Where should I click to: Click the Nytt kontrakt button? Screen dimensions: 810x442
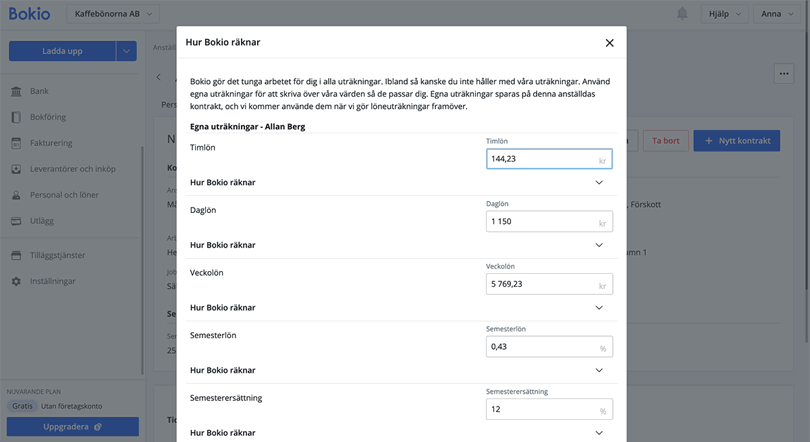pyautogui.click(x=736, y=141)
